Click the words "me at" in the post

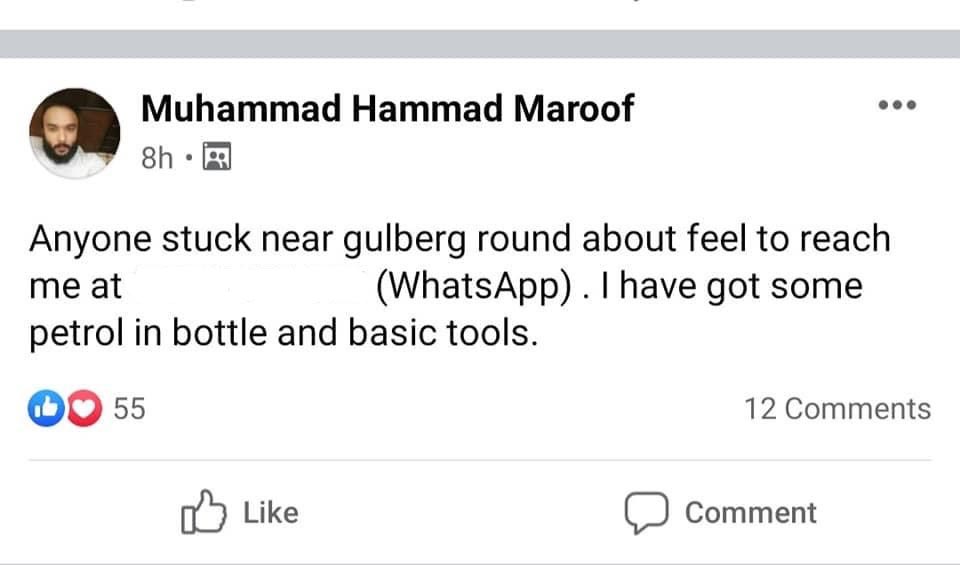(x=75, y=286)
